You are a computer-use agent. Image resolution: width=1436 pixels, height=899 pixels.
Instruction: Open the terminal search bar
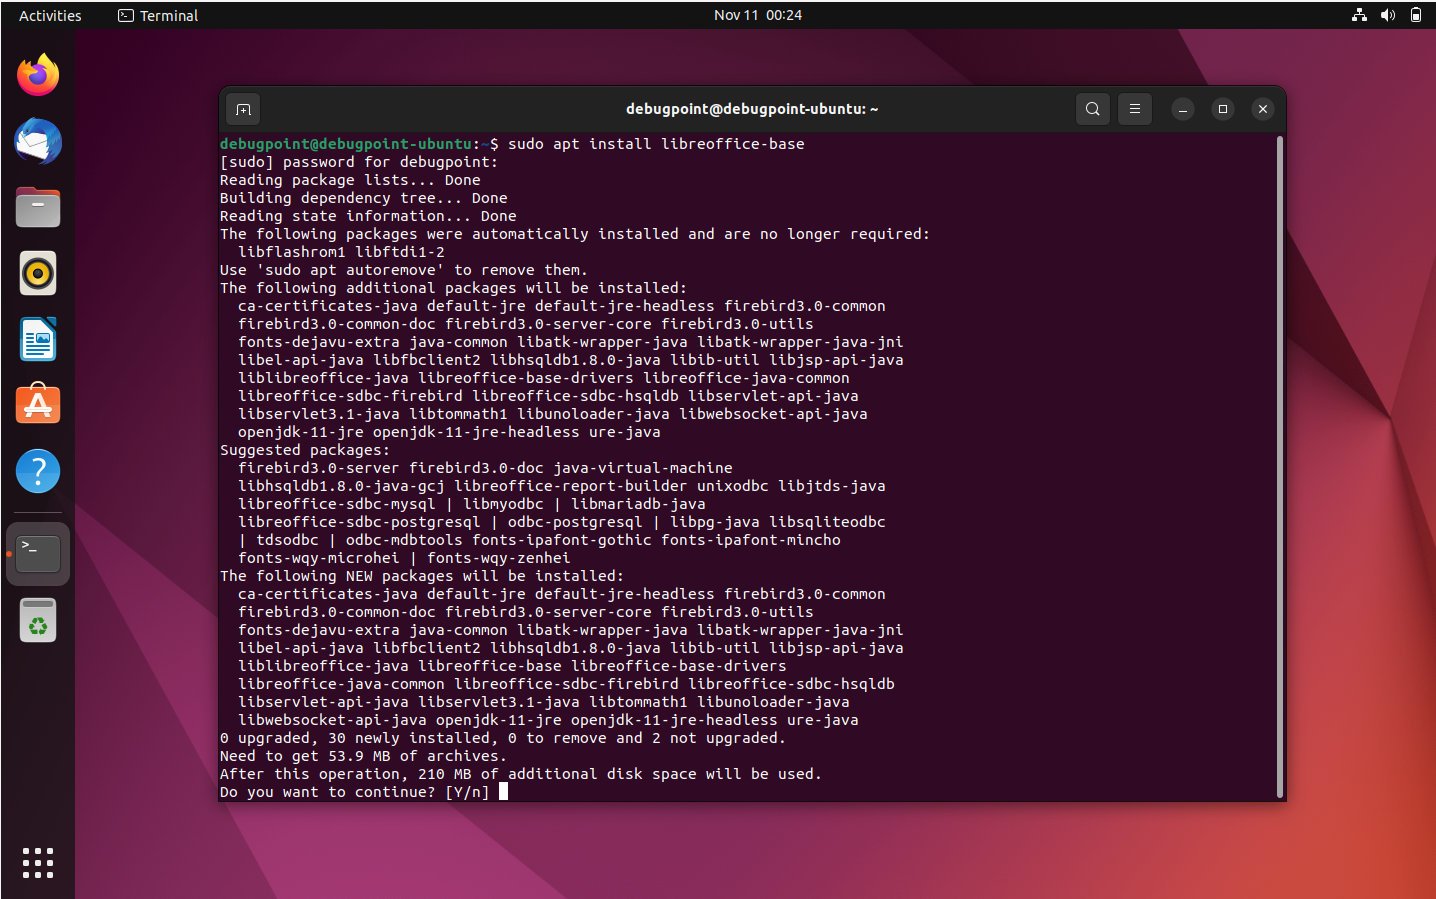point(1092,109)
